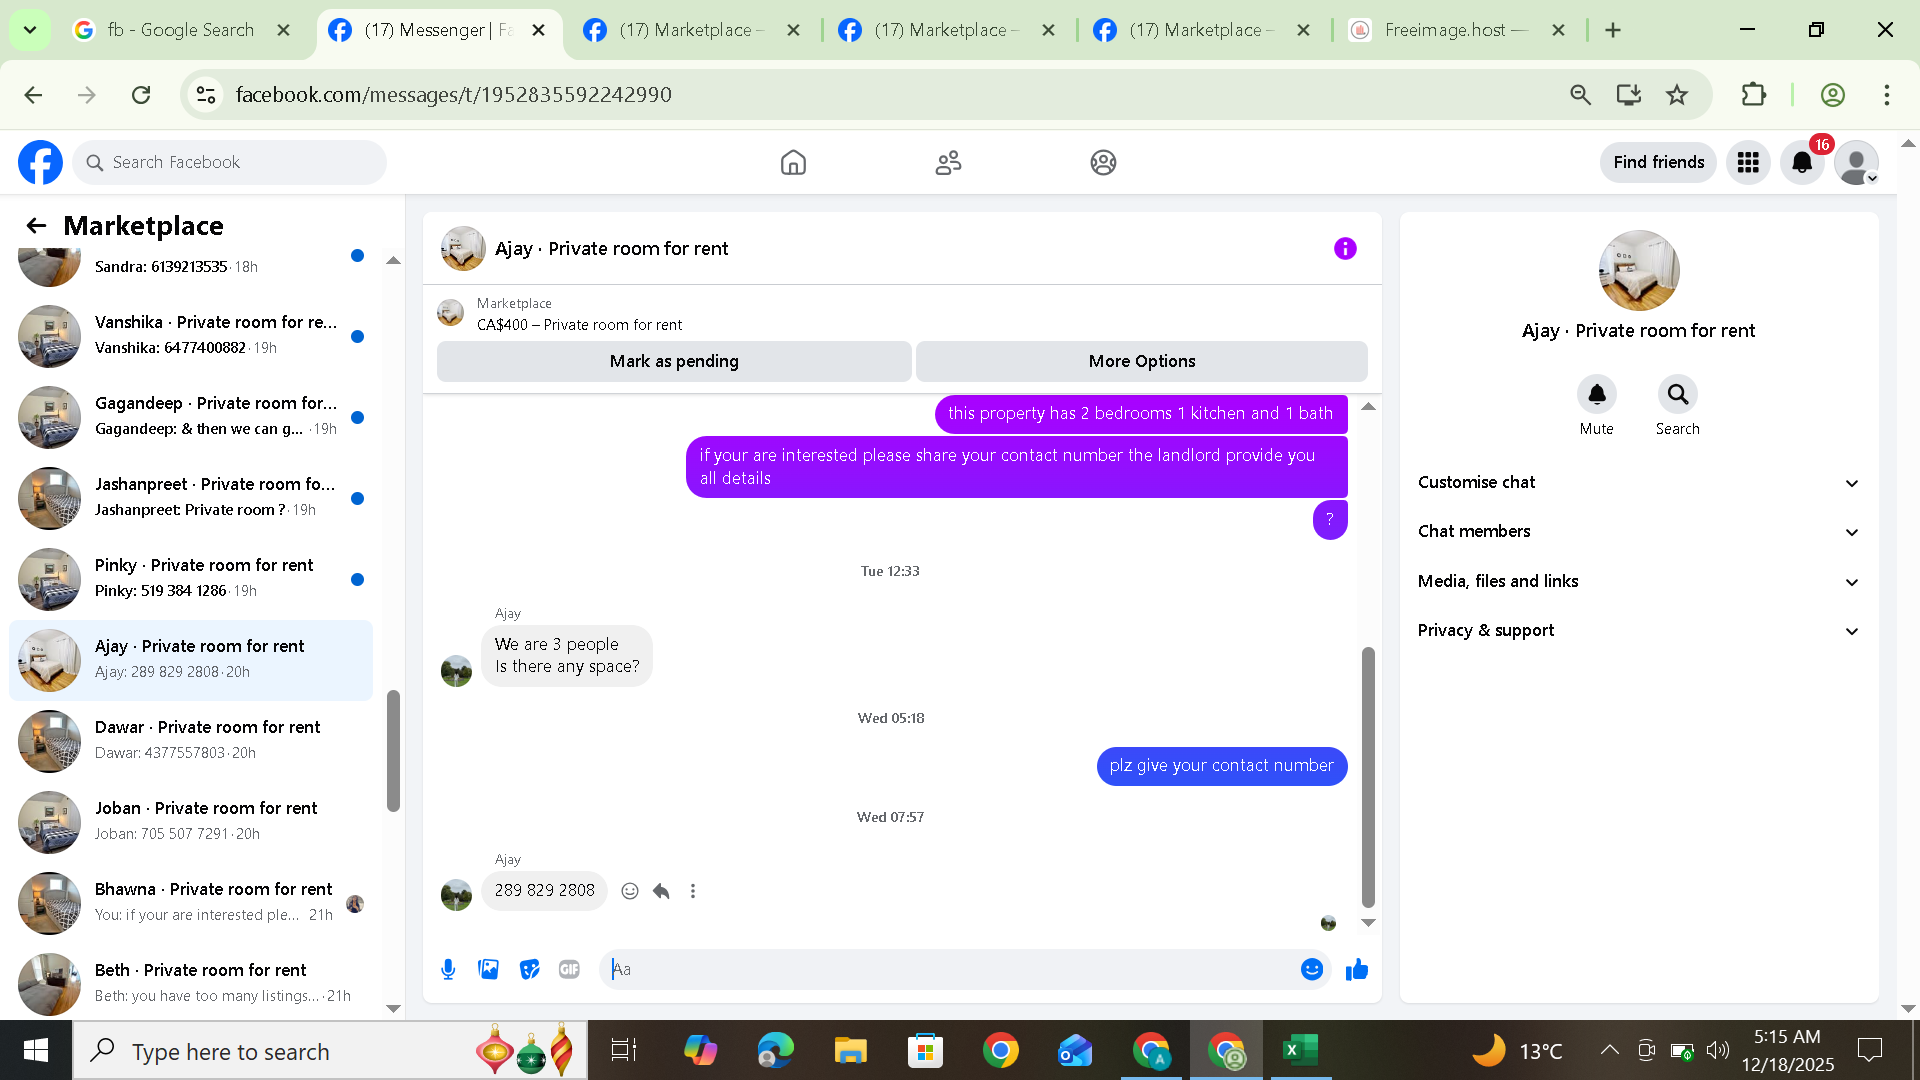Click Find friends button

(x=1658, y=162)
